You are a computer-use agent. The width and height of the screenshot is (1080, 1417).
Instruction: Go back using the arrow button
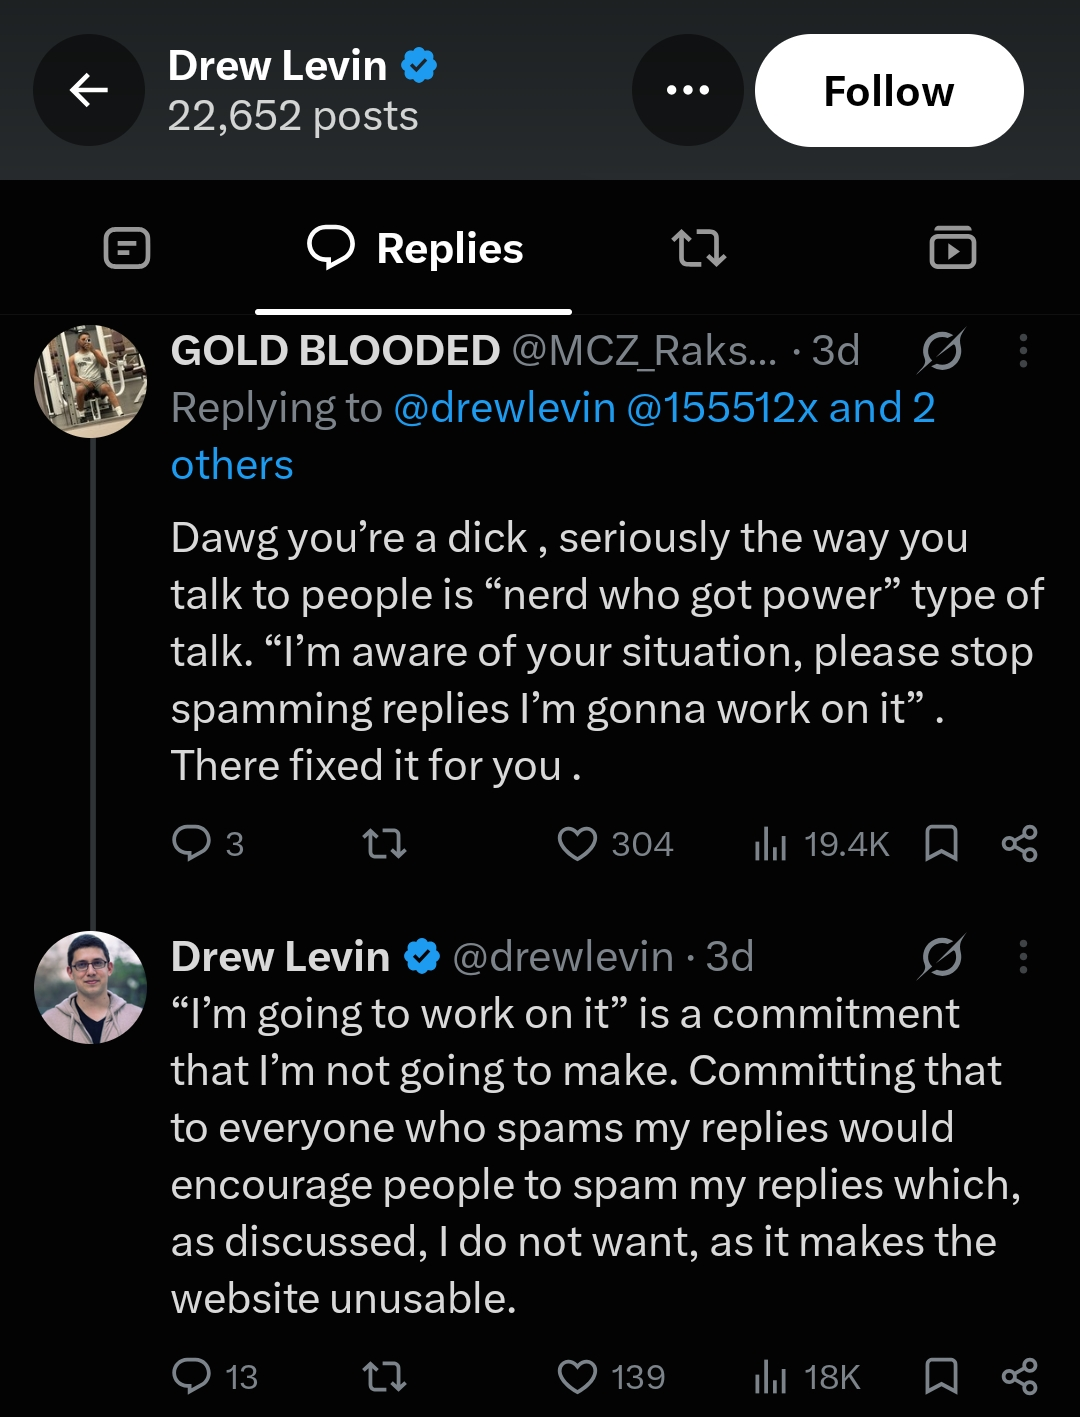coord(89,90)
